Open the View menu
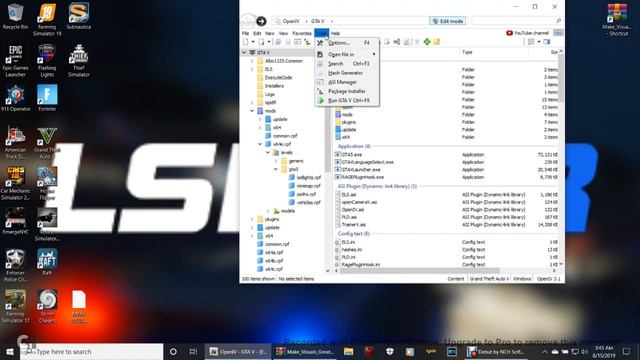The width and height of the screenshot is (640, 360). pos(283,33)
